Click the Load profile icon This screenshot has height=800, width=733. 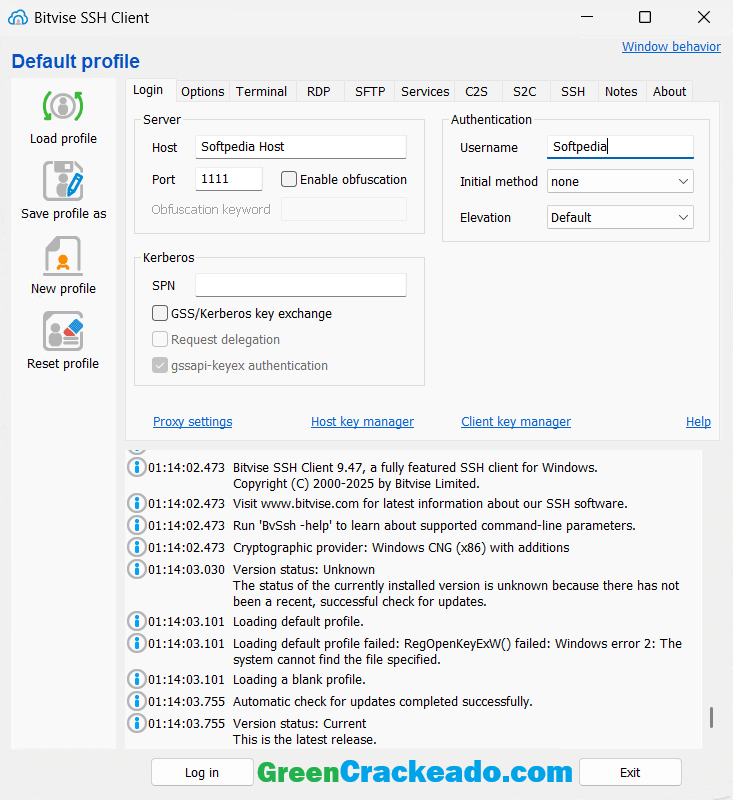63,106
